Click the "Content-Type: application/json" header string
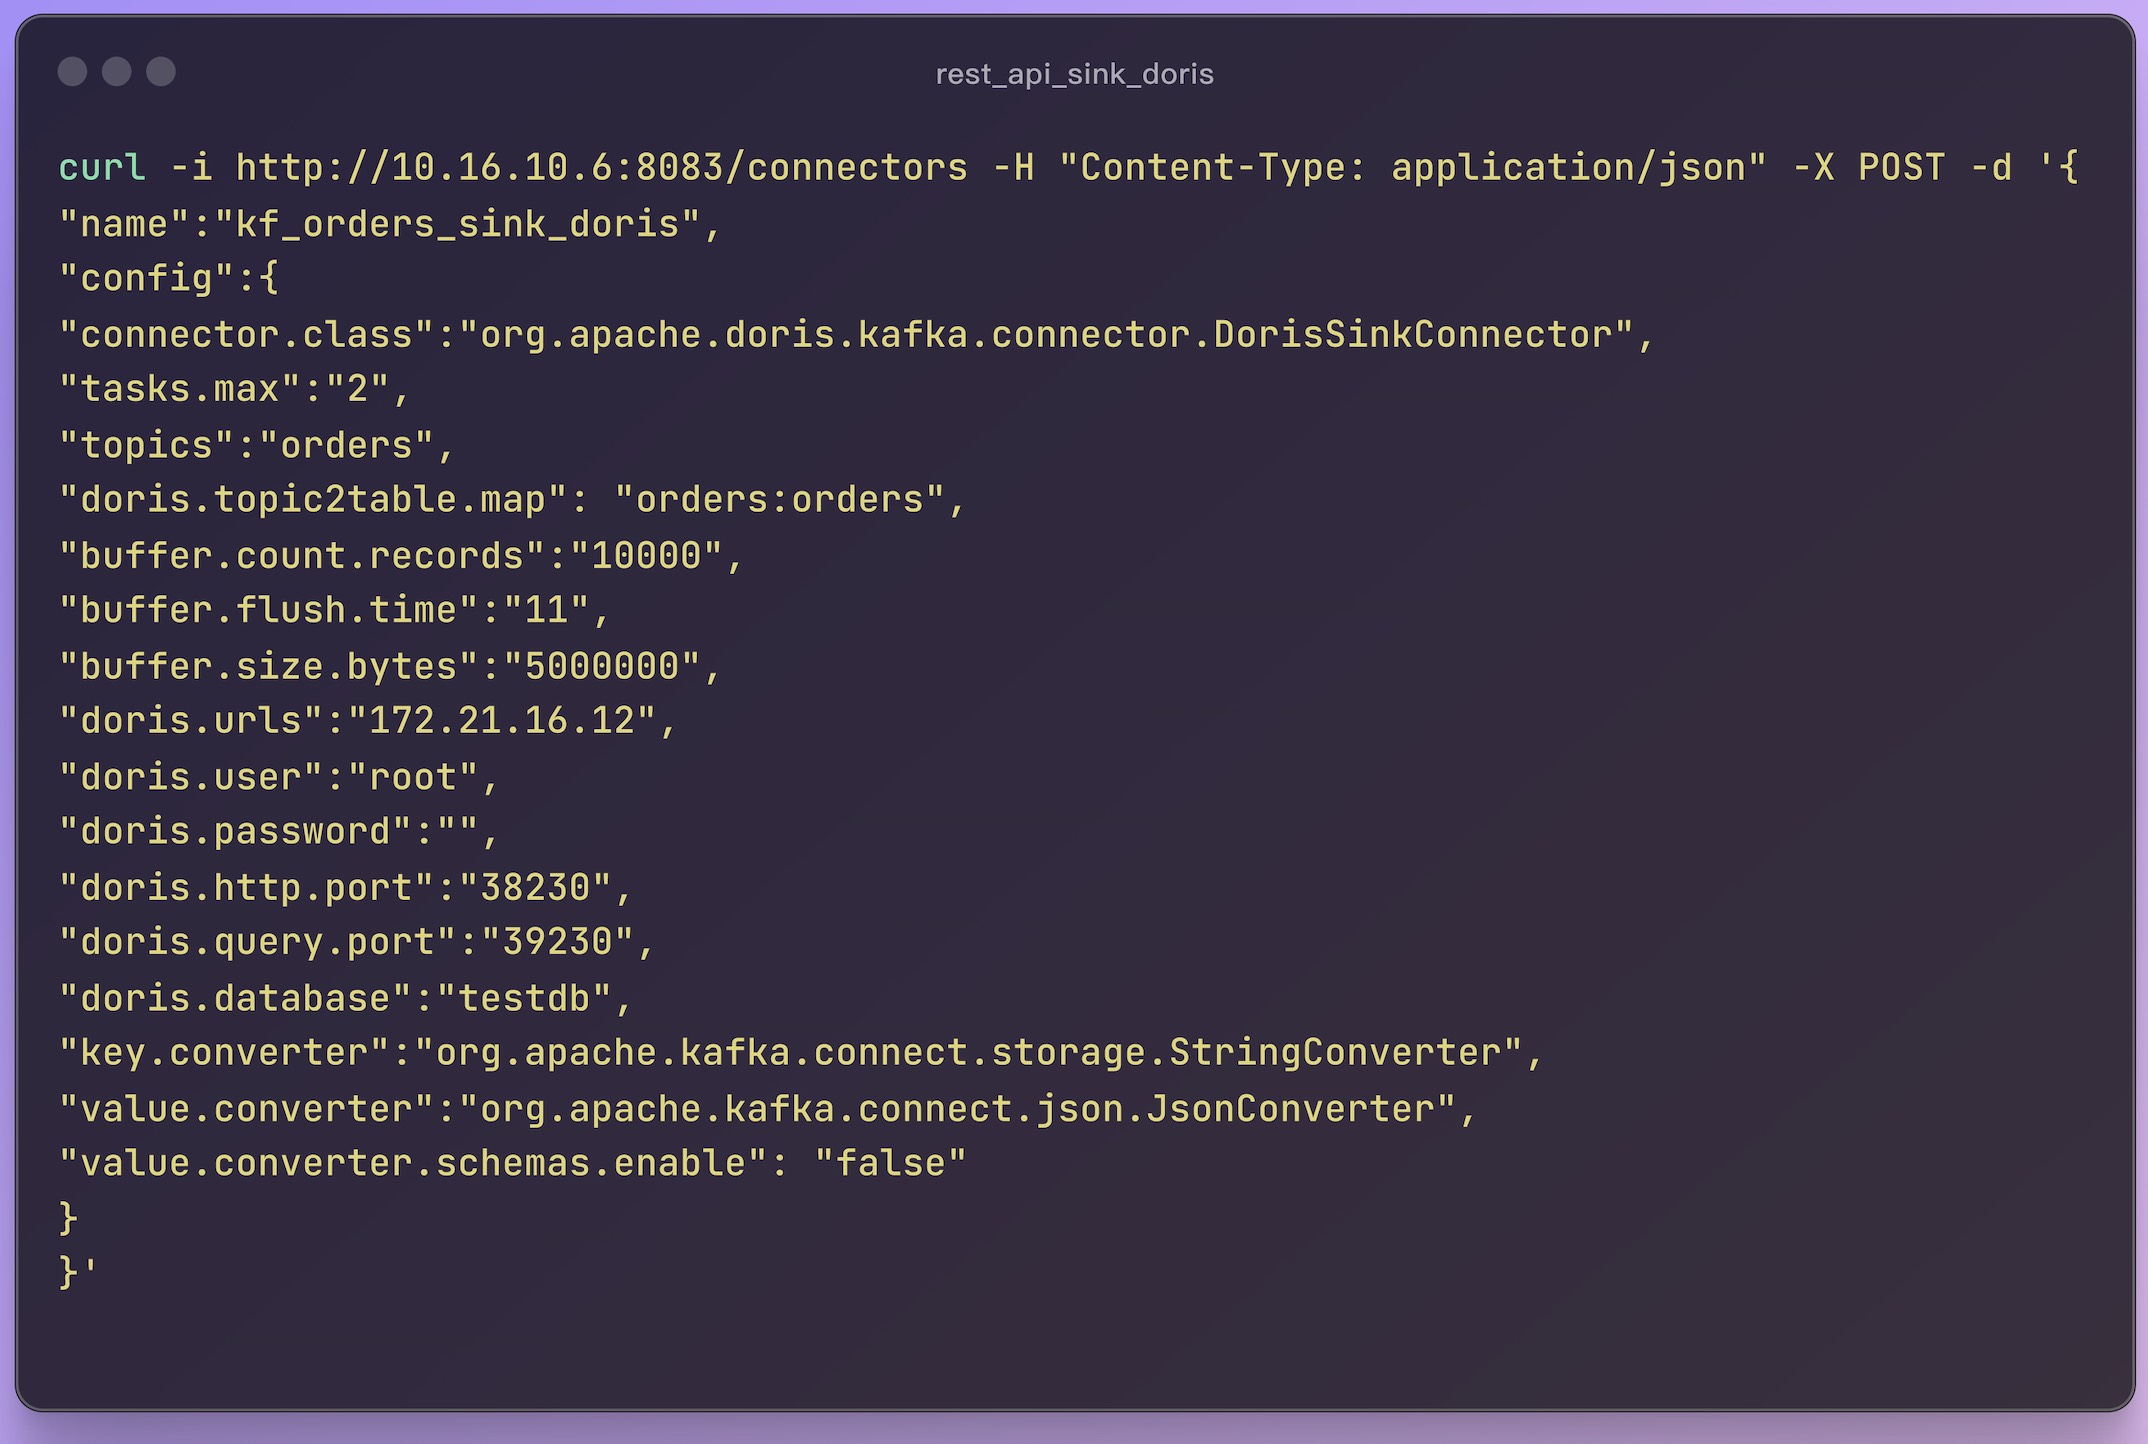2148x1444 pixels. click(x=1412, y=167)
